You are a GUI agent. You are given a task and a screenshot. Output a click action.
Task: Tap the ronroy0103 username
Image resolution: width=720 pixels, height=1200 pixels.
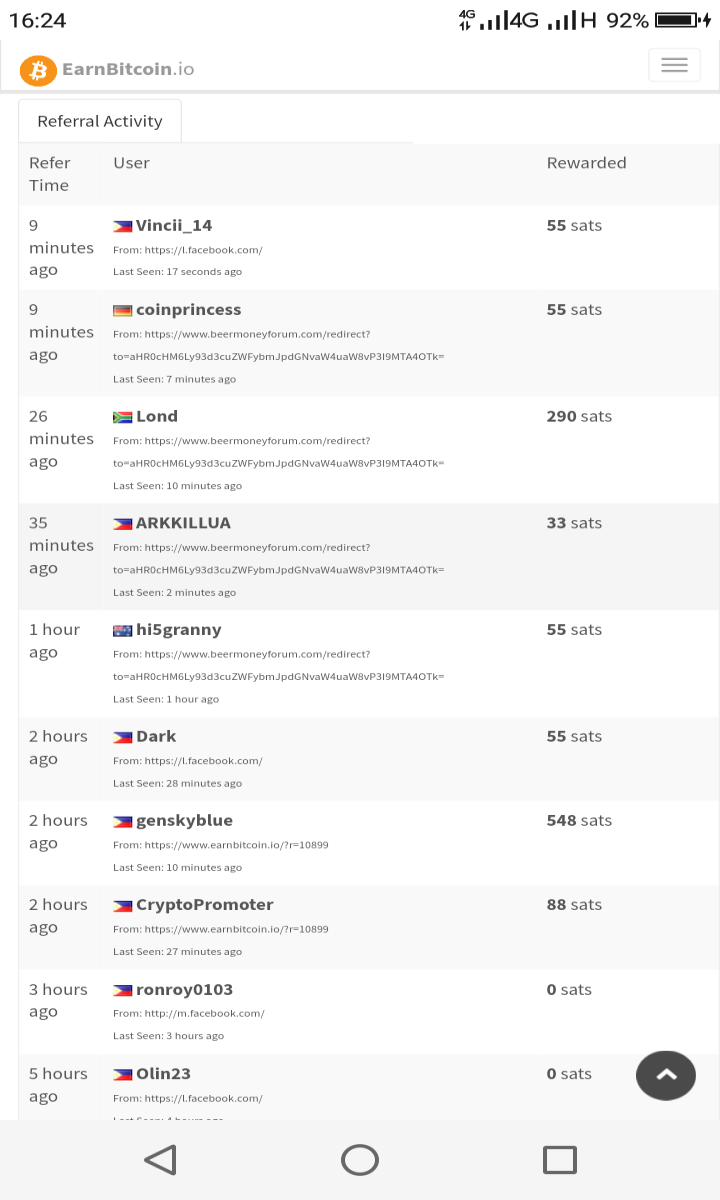(x=184, y=990)
